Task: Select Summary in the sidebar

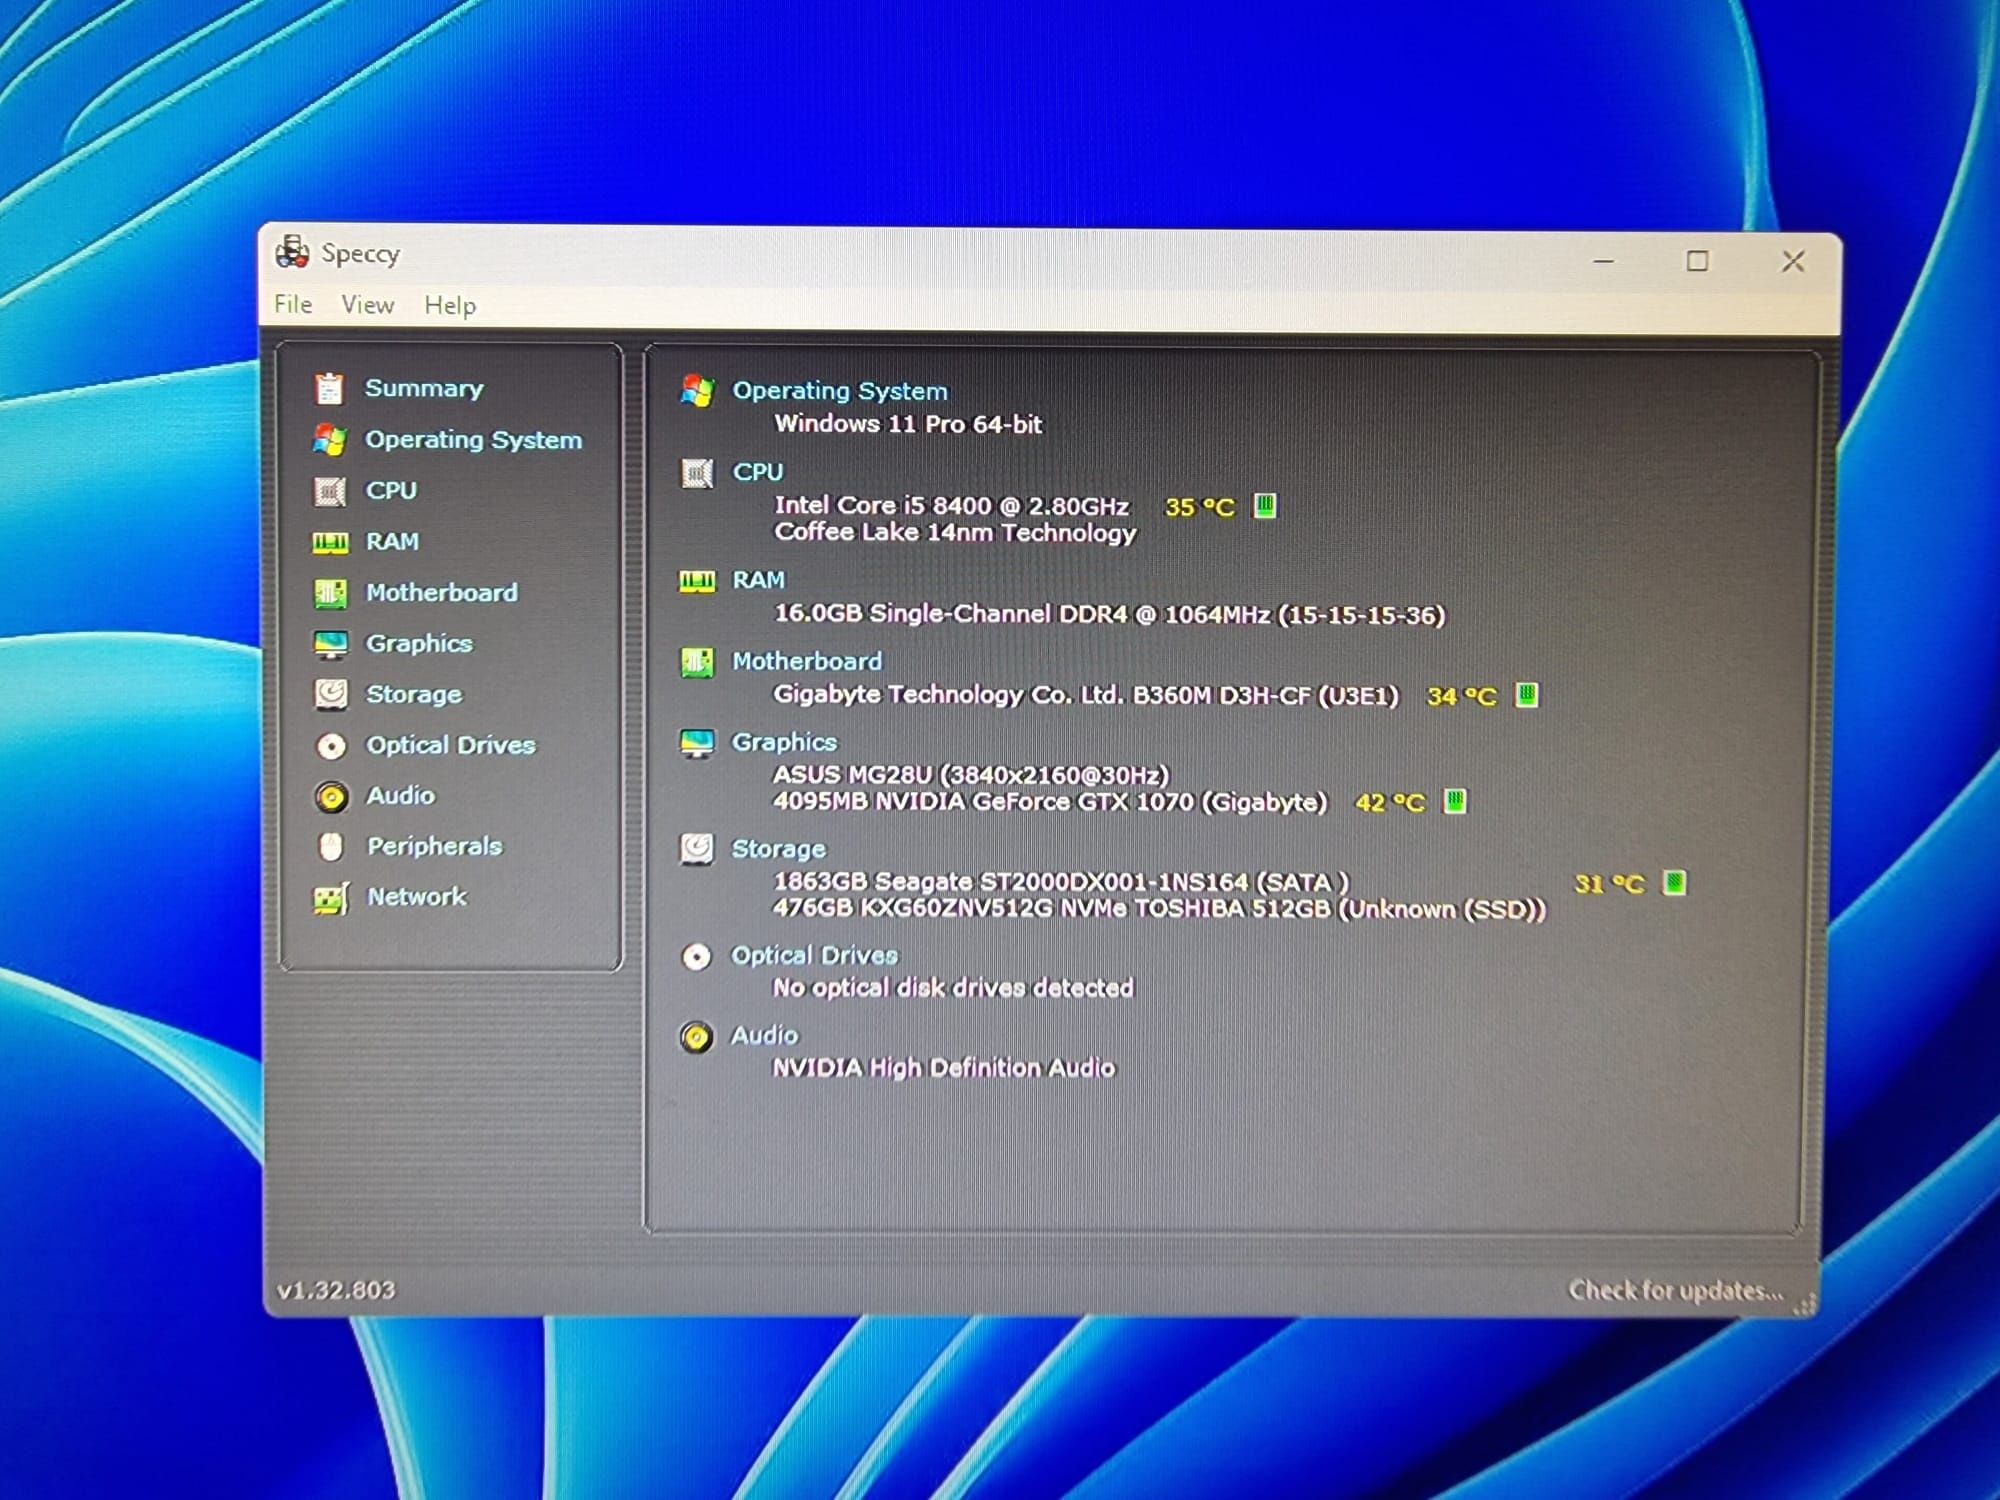Action: [x=424, y=388]
